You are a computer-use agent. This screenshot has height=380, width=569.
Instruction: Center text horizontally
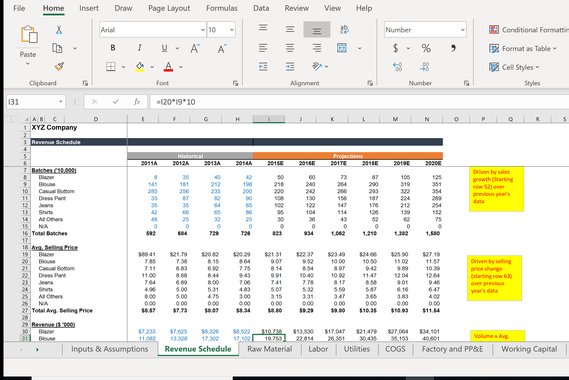click(x=290, y=48)
